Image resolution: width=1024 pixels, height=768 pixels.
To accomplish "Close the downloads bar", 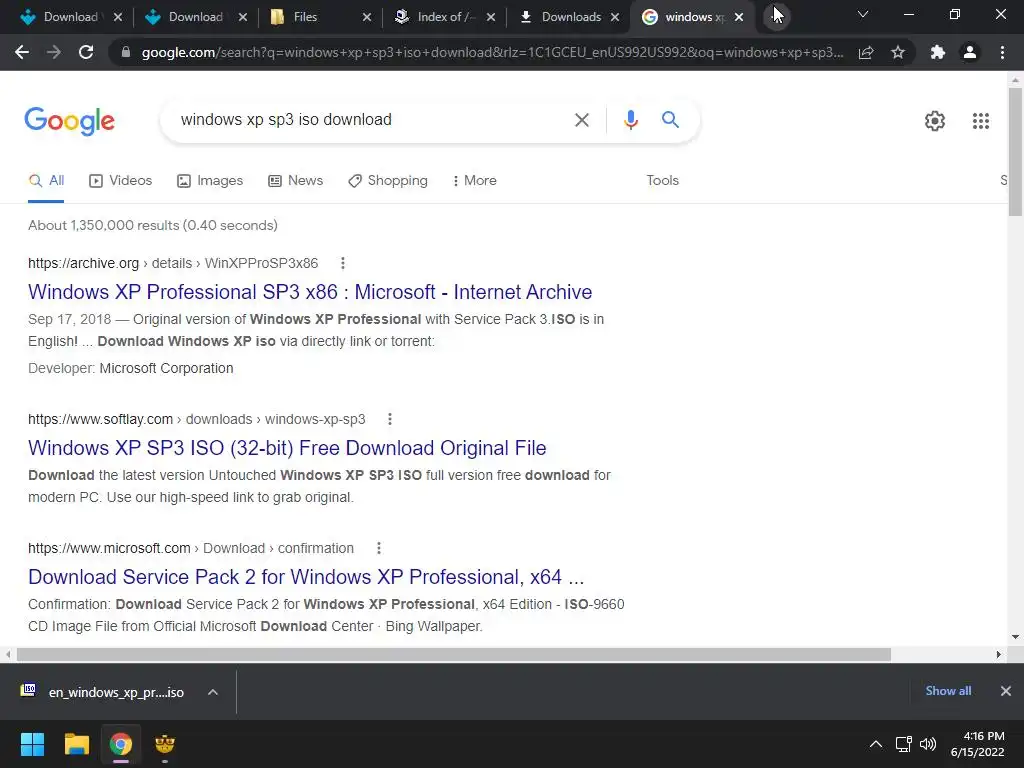I will [x=1006, y=691].
